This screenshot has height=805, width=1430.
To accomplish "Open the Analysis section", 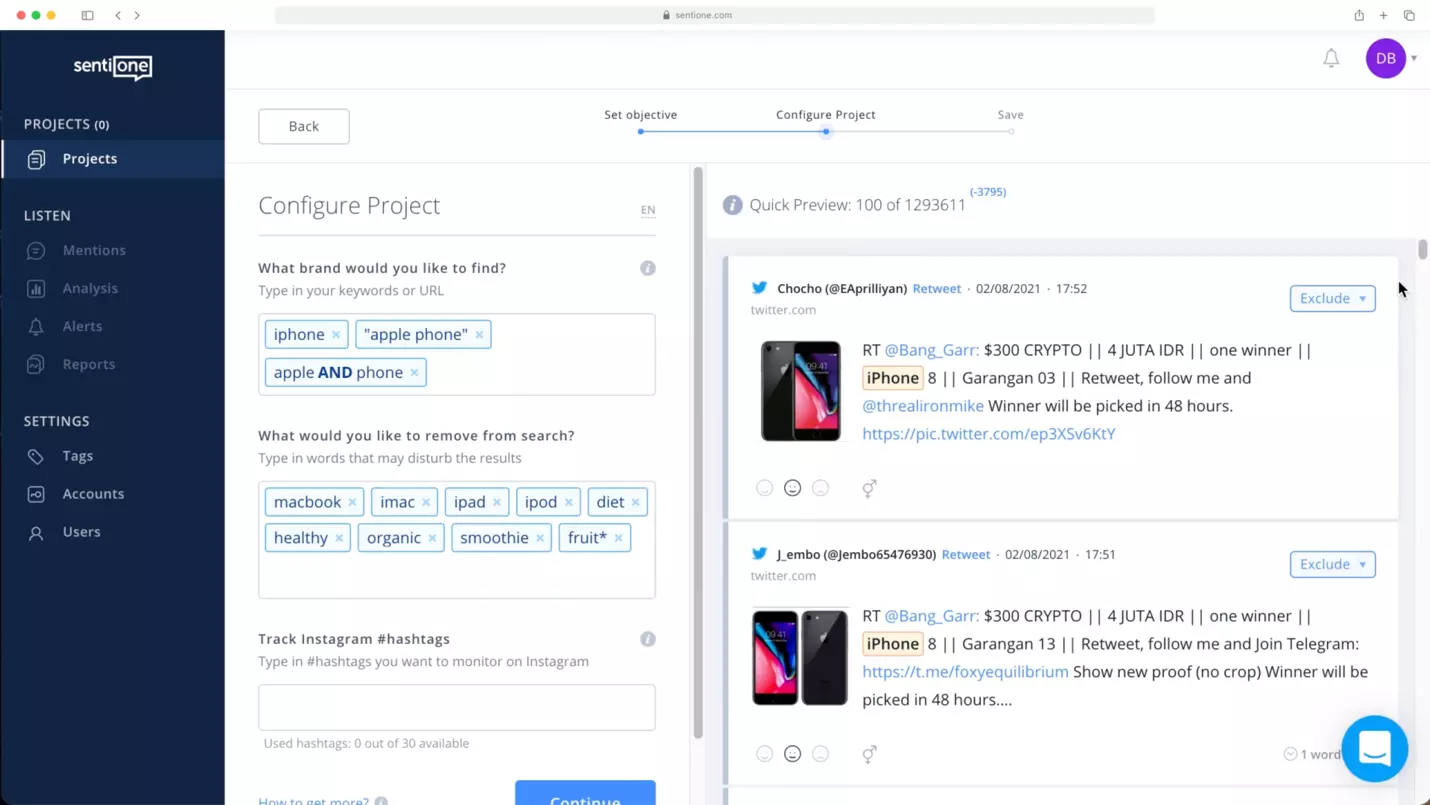I will pos(90,288).
